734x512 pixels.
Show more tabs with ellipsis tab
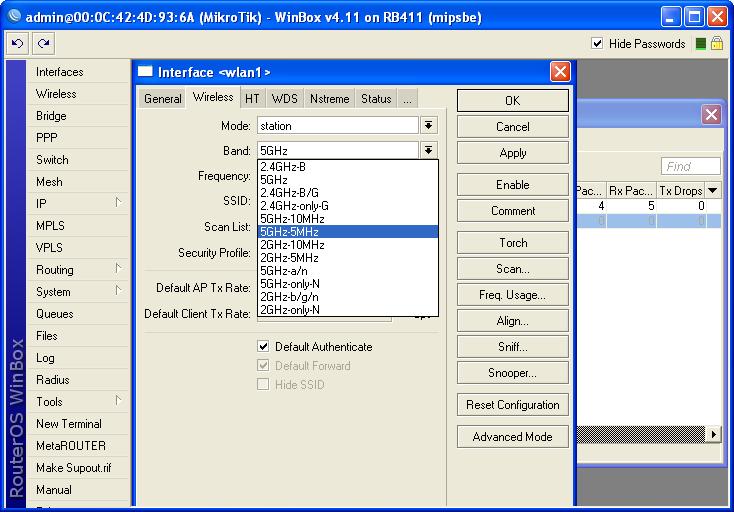coord(407,99)
